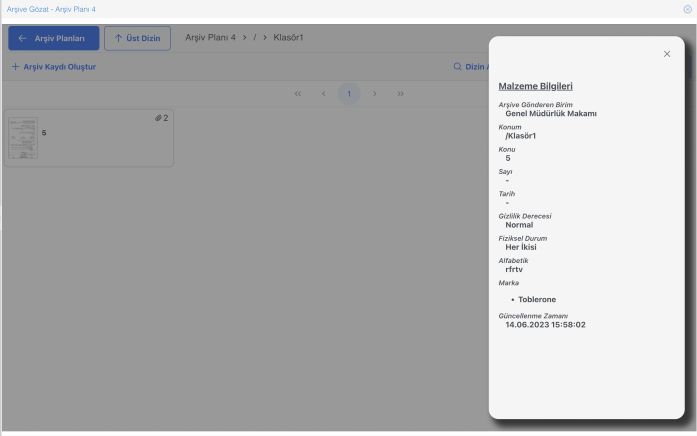Click the Malzeme Bilgileri heading

(535, 86)
